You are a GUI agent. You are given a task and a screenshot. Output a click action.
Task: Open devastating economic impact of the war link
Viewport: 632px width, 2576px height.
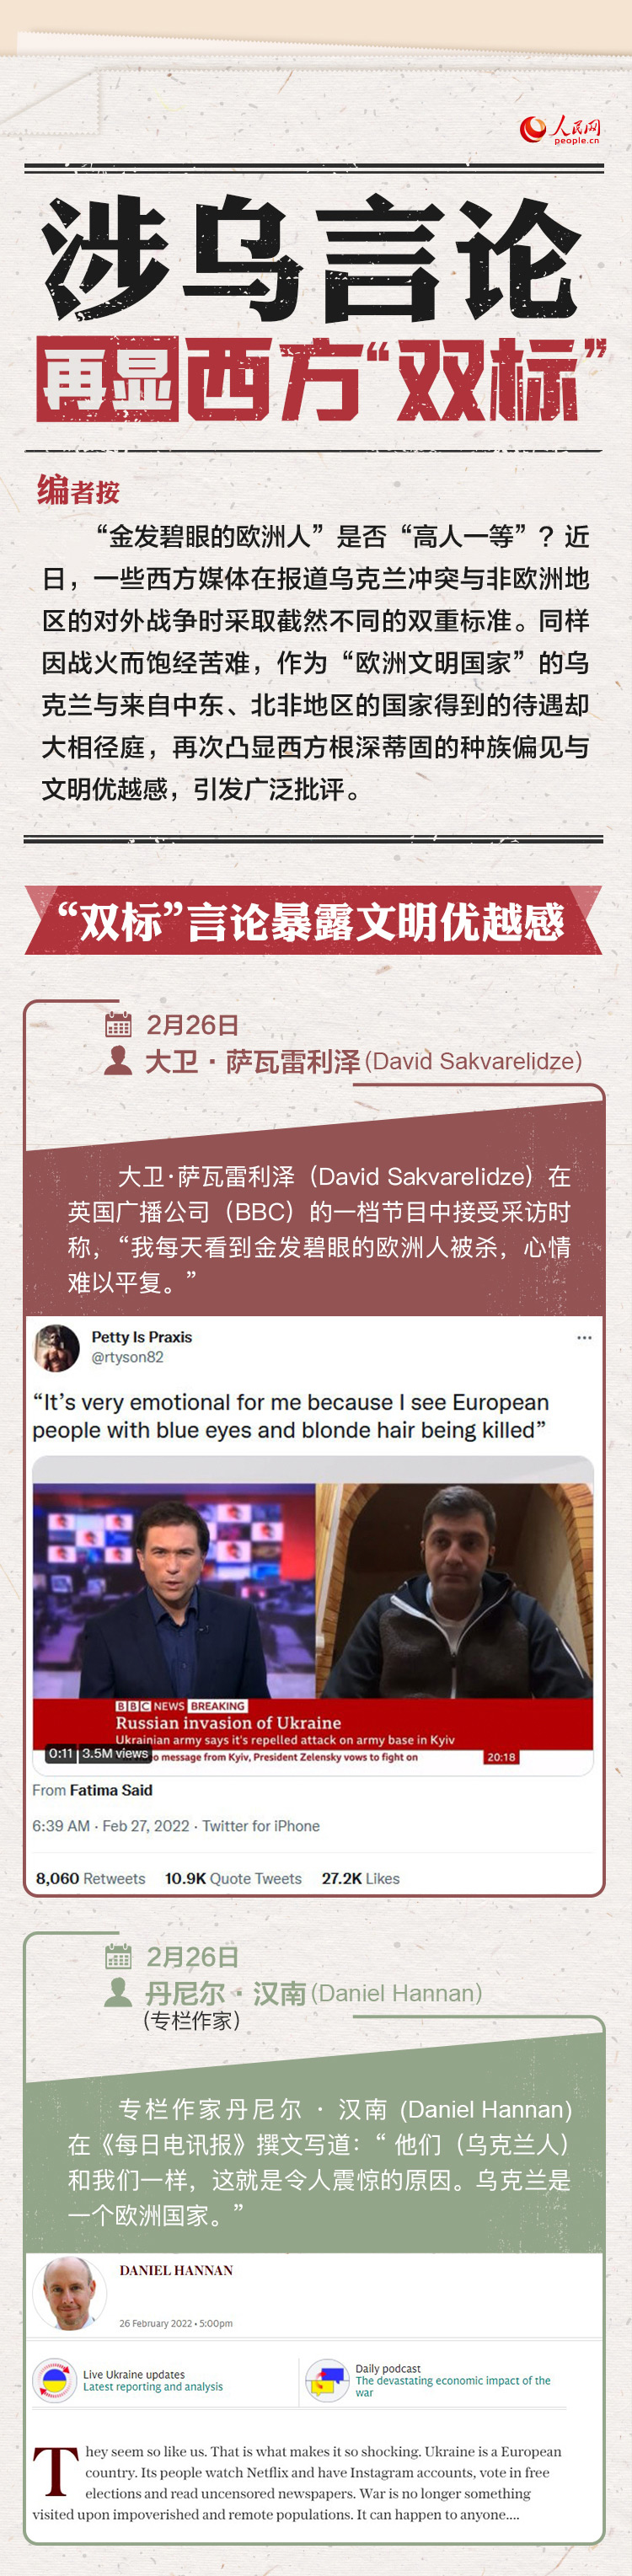click(x=453, y=2386)
